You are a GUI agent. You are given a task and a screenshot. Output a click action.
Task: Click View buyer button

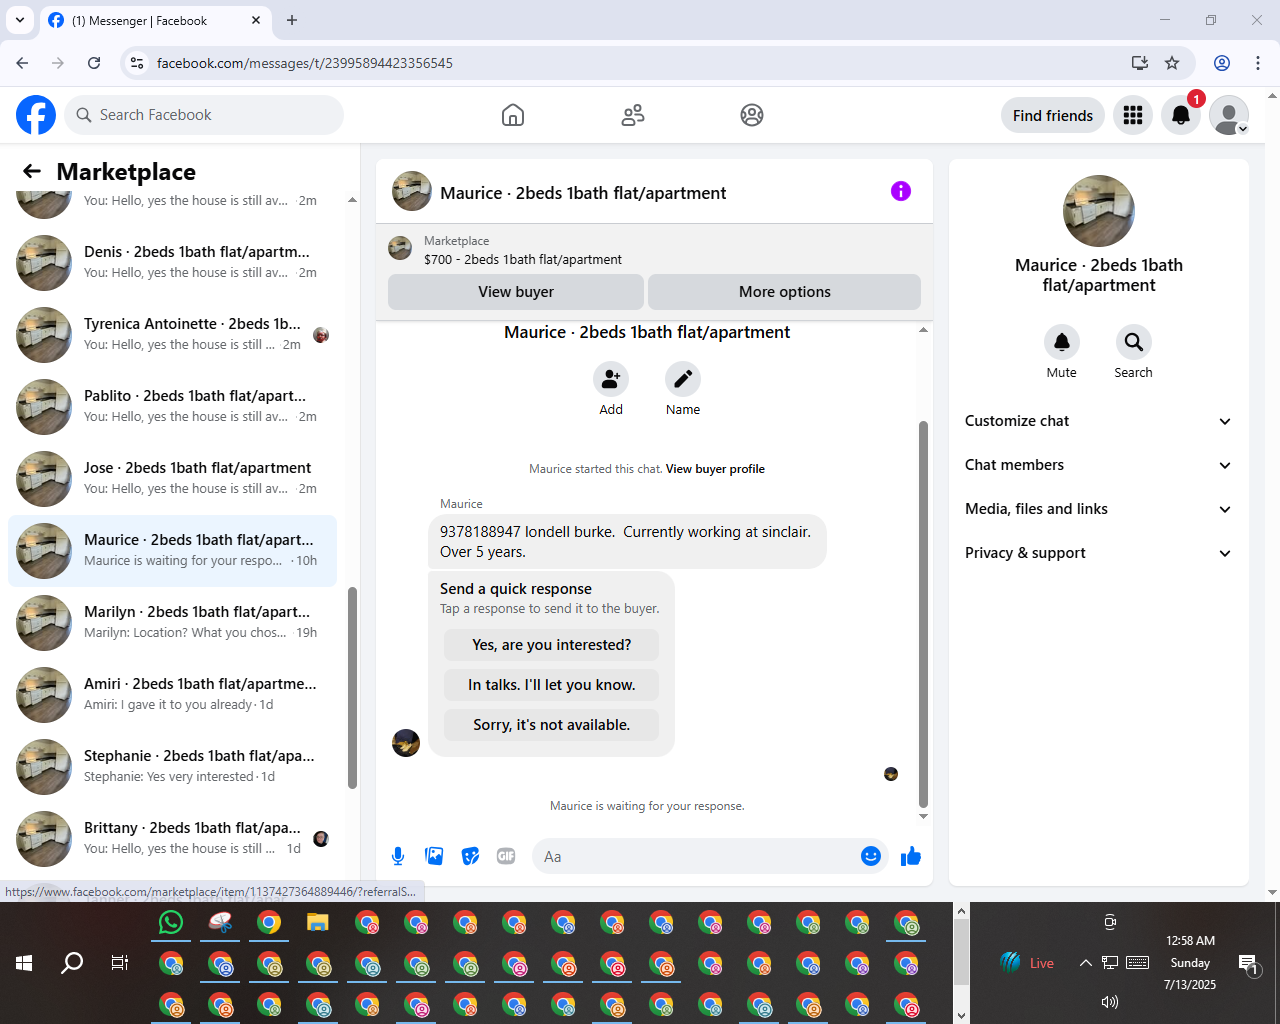click(x=516, y=292)
